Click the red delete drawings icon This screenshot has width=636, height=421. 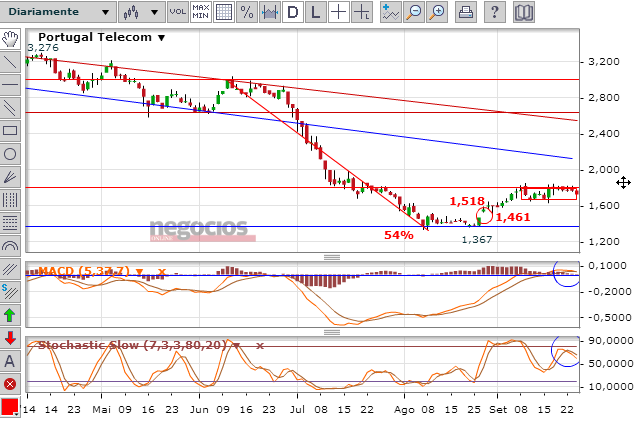10,384
